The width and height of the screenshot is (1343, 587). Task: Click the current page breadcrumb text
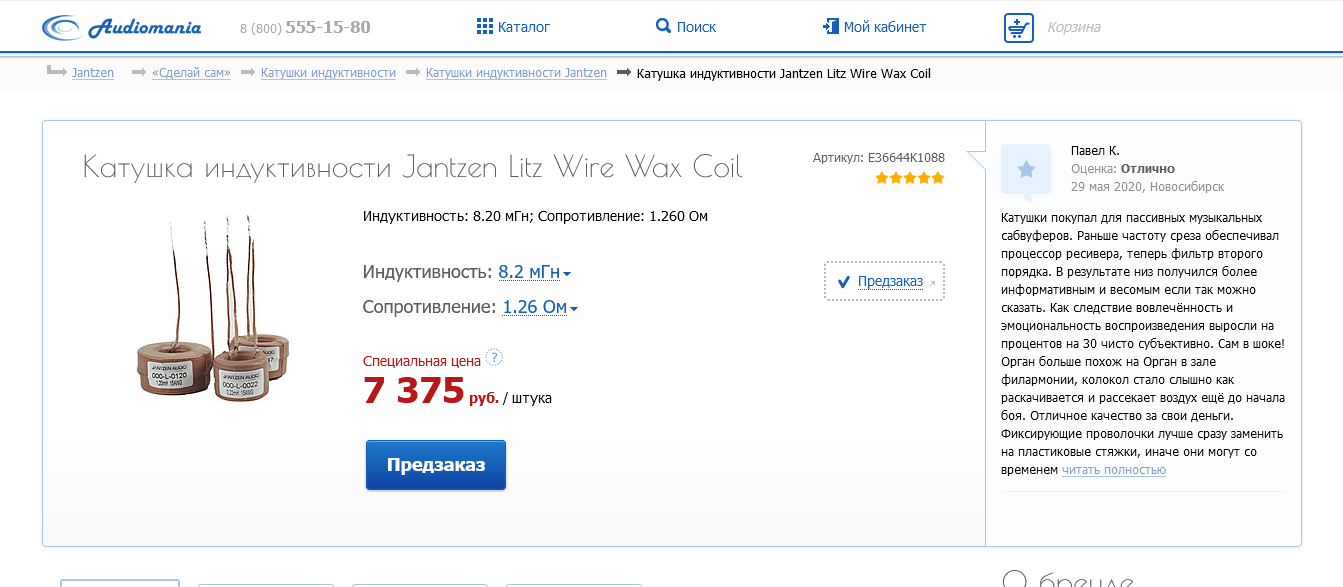click(x=784, y=73)
